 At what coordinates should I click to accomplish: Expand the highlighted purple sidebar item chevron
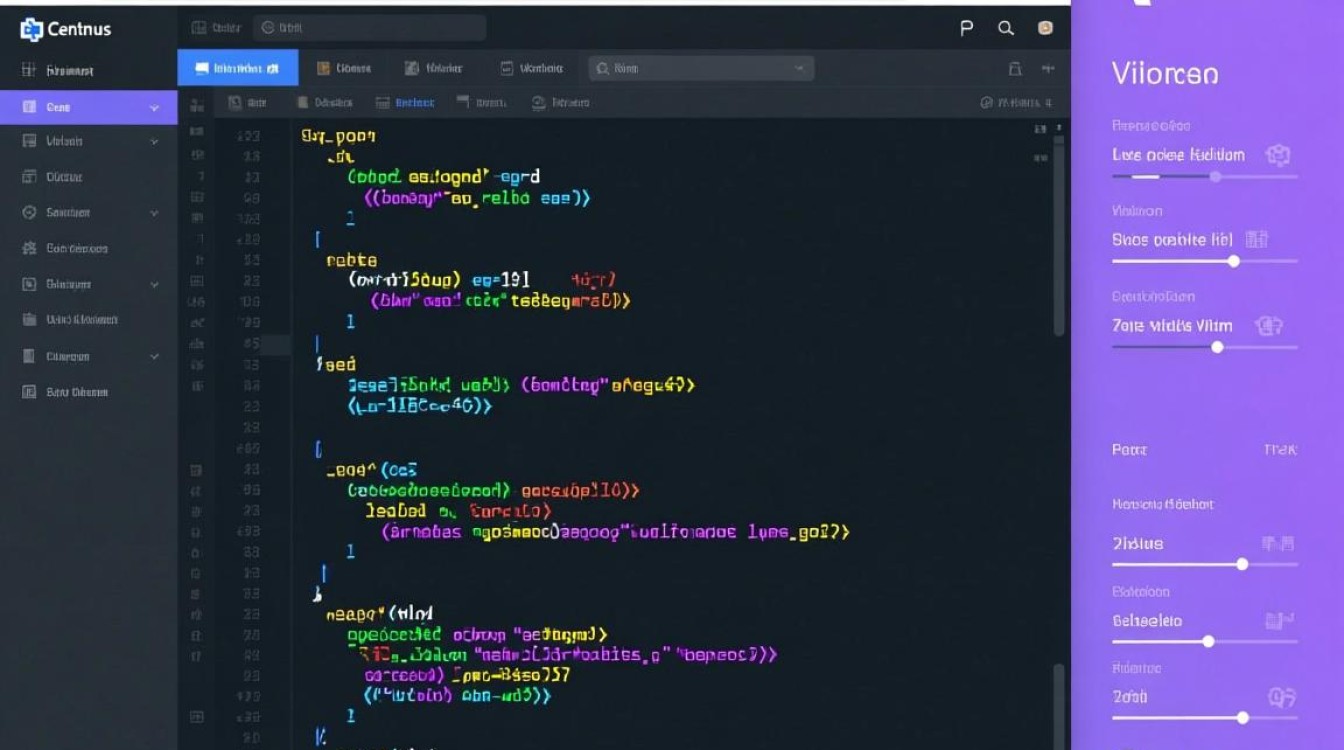coord(154,107)
